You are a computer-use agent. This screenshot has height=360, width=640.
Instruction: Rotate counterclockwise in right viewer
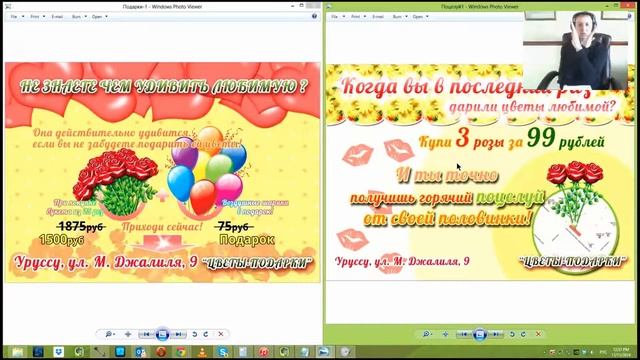[512, 334]
